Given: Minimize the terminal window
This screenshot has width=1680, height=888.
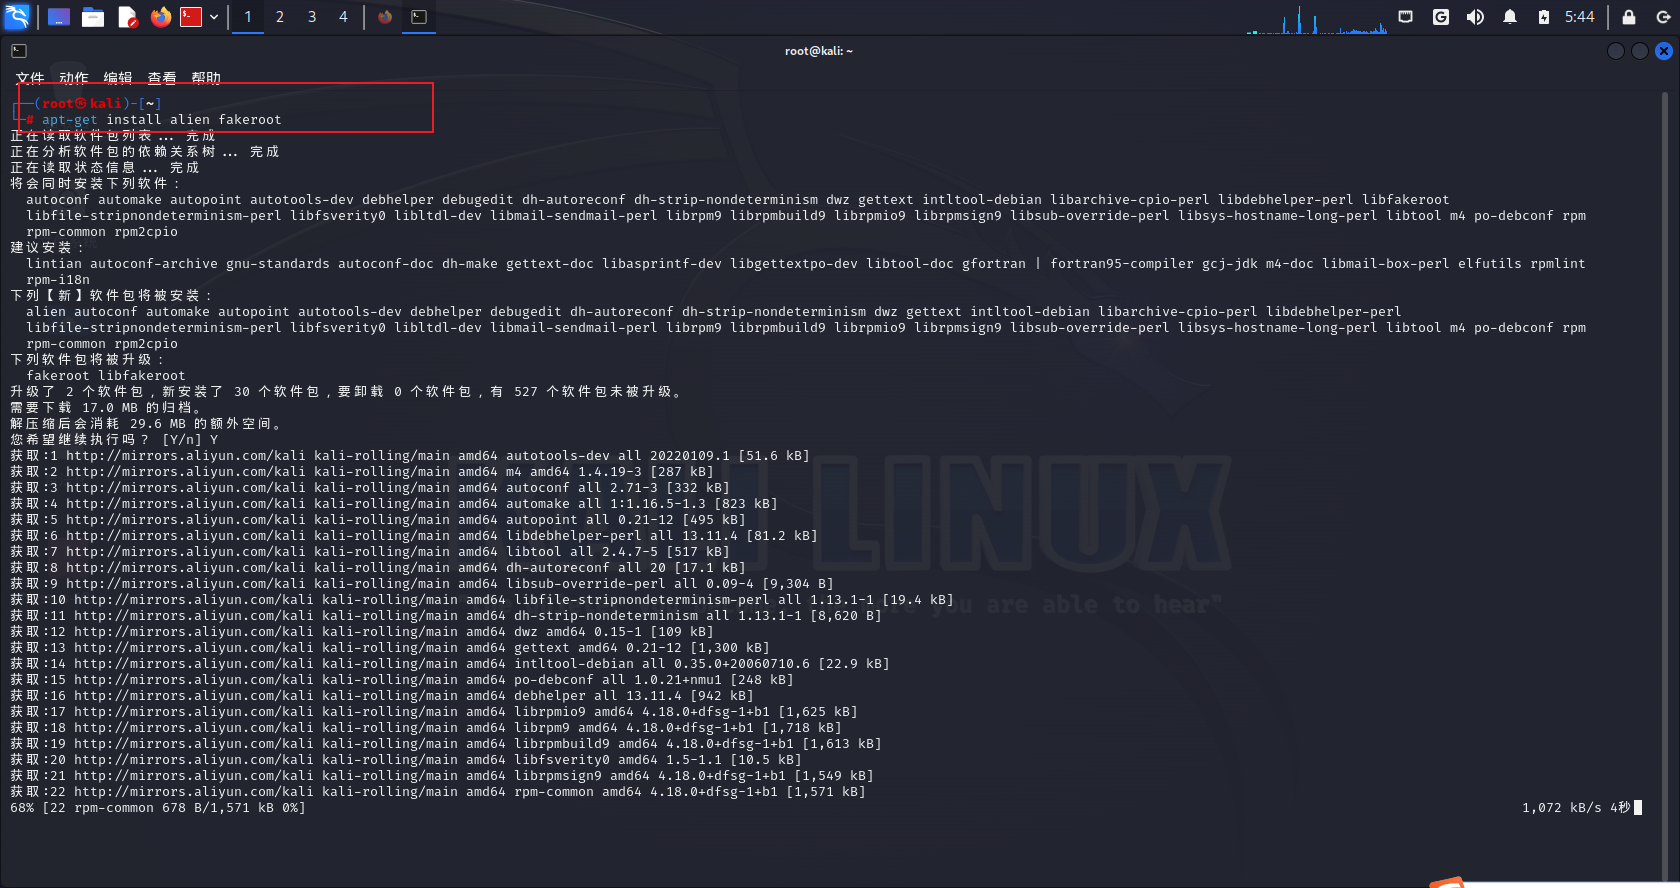Looking at the screenshot, I should coord(1616,51).
